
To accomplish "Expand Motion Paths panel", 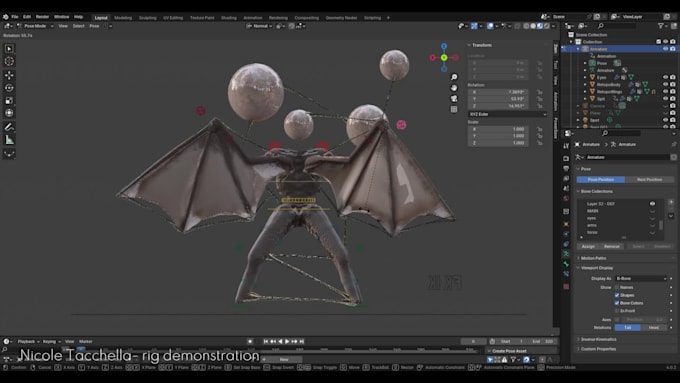I will pyautogui.click(x=593, y=258).
